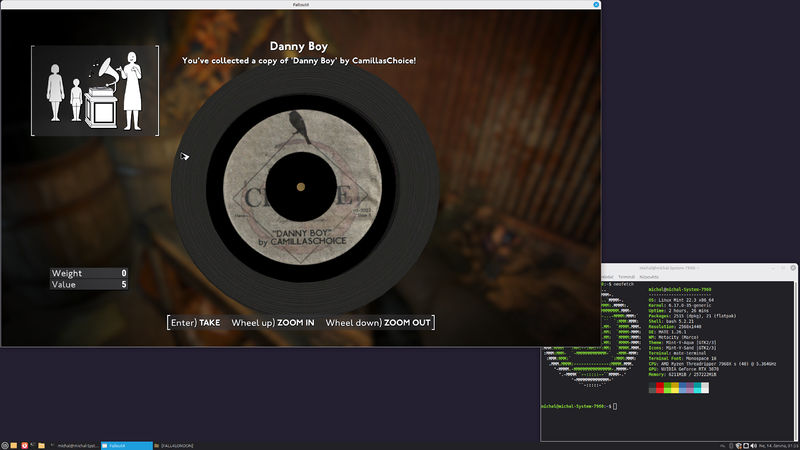Click the terminal launcher icon in taskbar
The height and width of the screenshot is (450, 800).
pyautogui.click(x=33, y=445)
